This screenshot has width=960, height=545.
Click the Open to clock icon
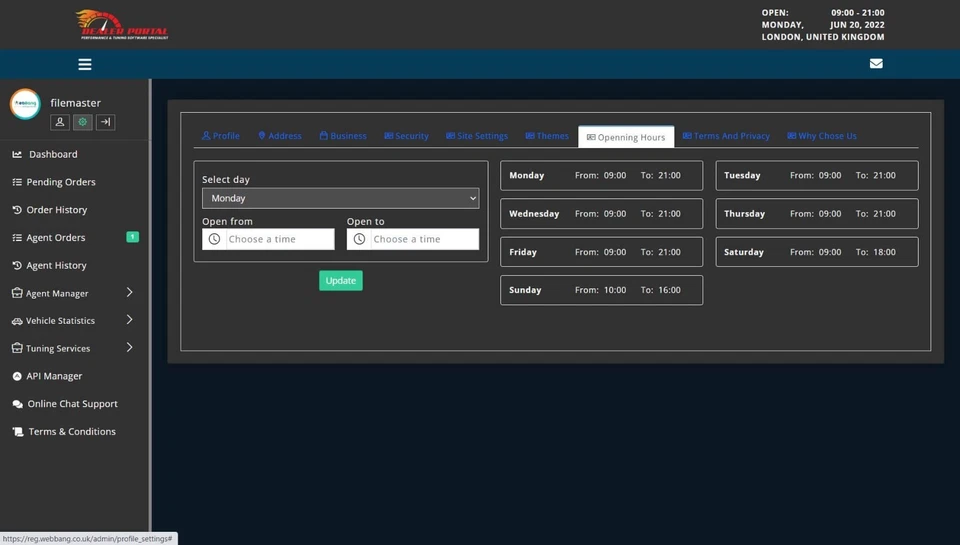359,239
